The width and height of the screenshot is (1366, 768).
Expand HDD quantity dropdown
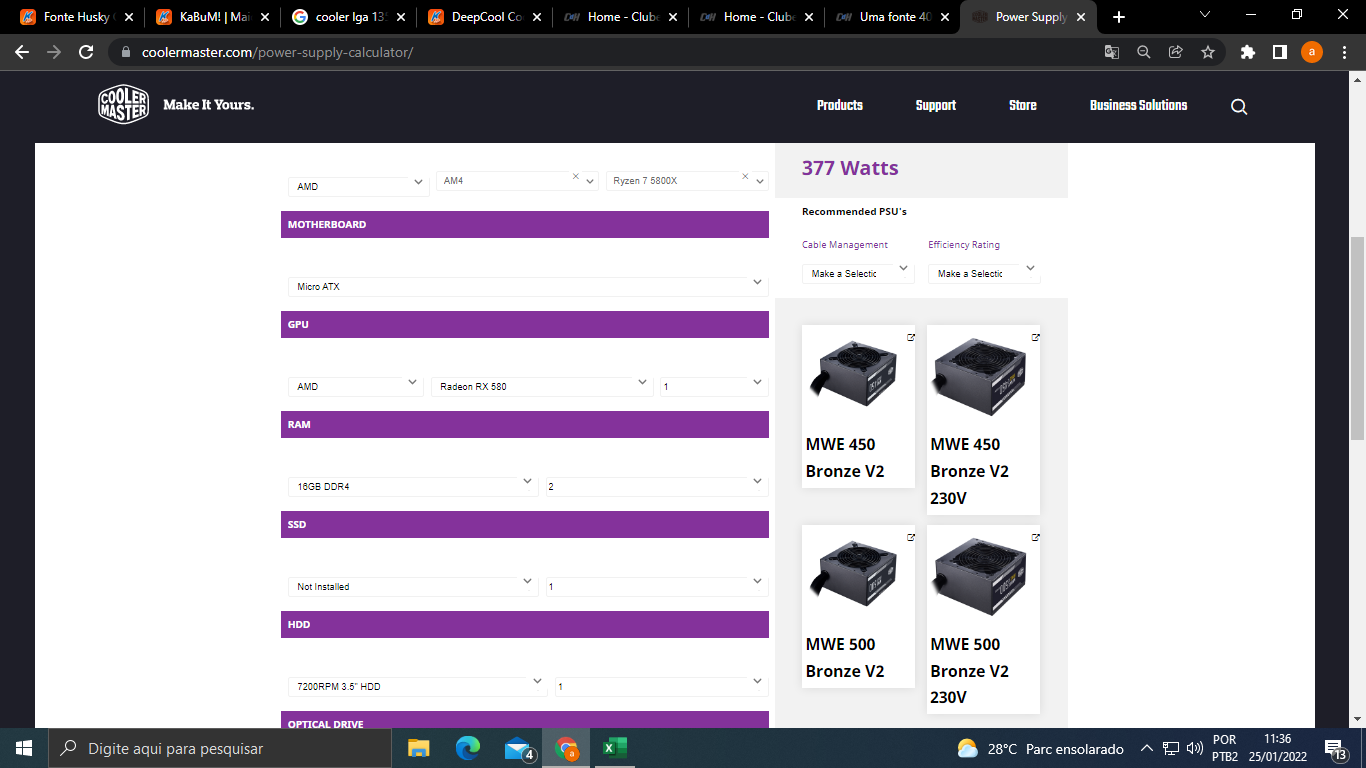tap(661, 686)
